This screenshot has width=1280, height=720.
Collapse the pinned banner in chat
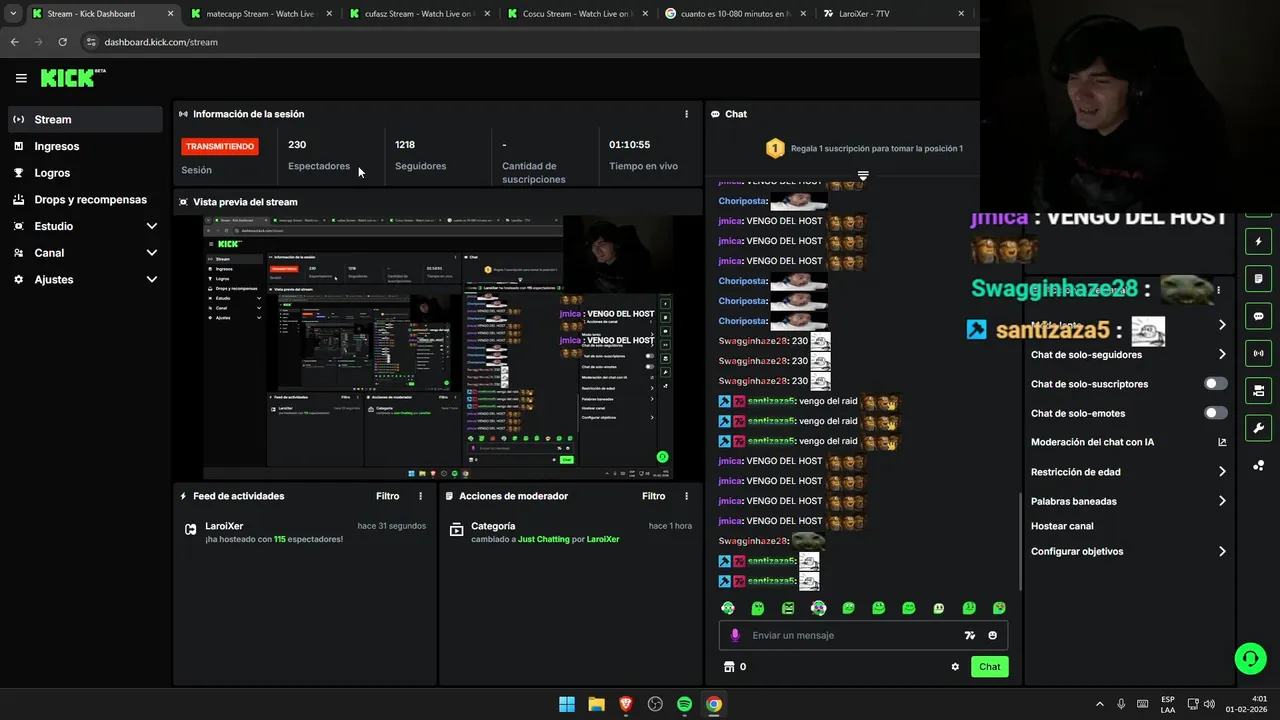863,175
